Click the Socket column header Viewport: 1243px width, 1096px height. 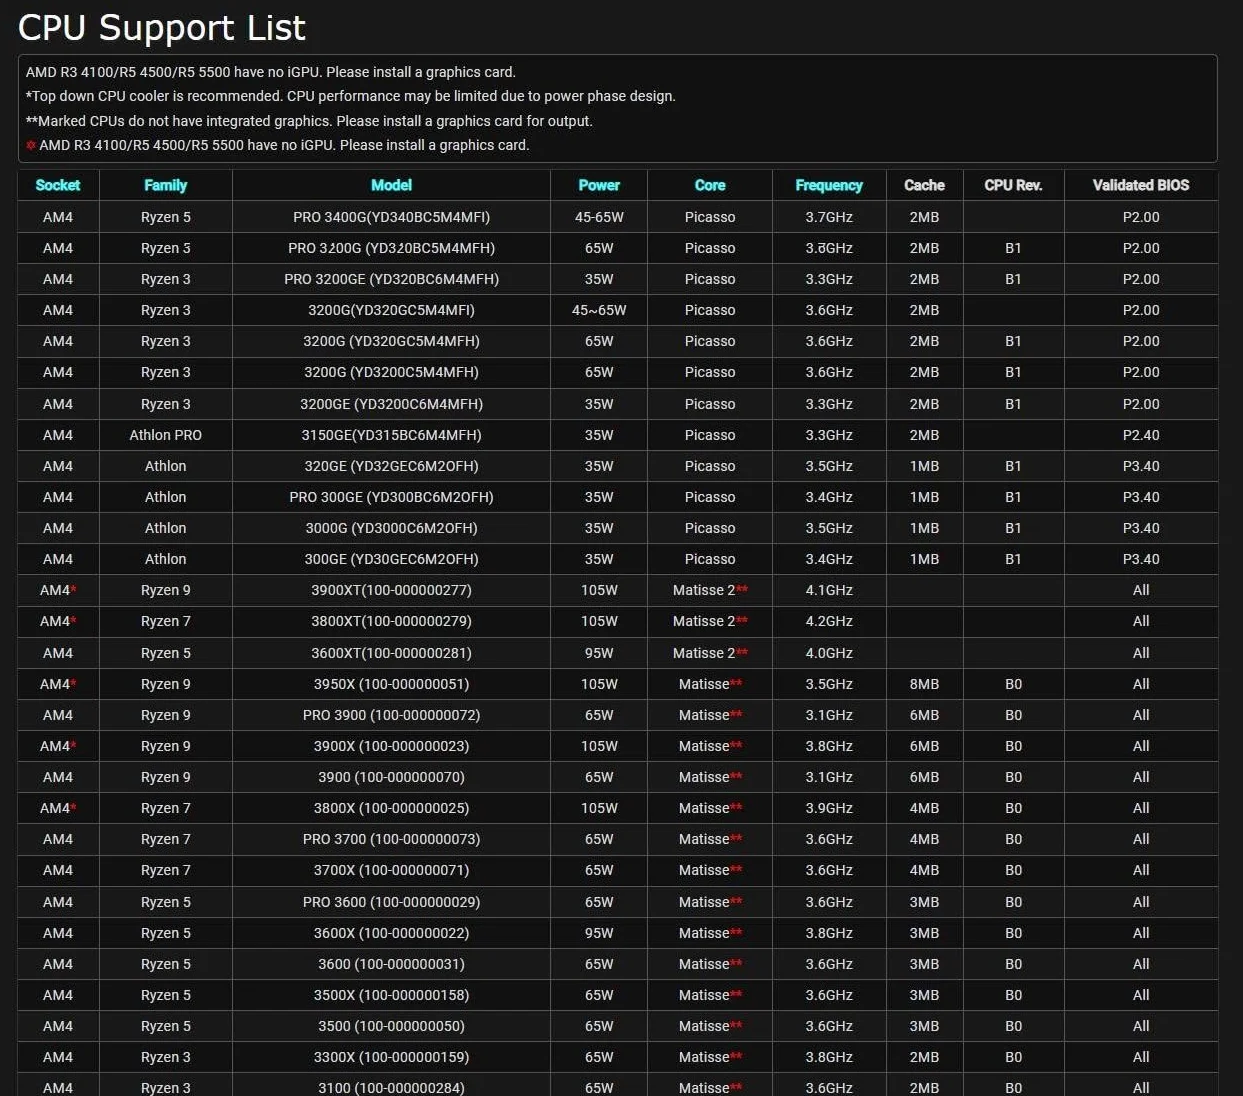coord(58,185)
